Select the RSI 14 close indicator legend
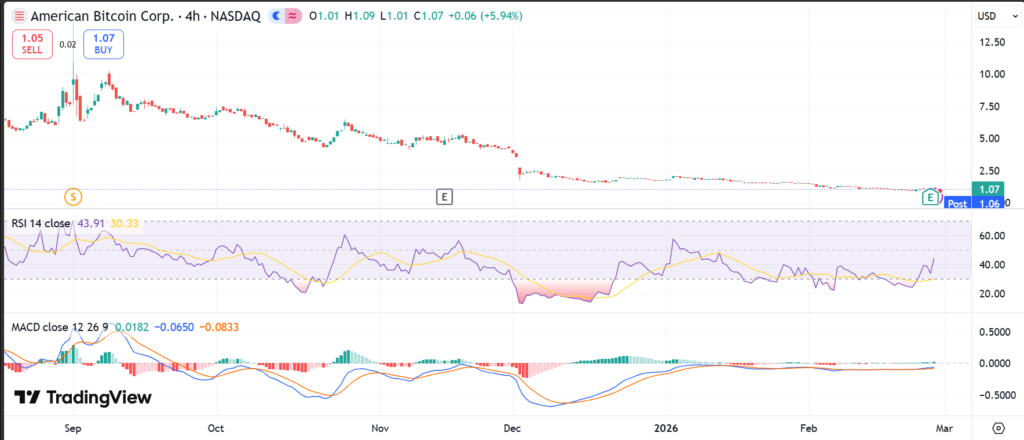 [x=50, y=221]
